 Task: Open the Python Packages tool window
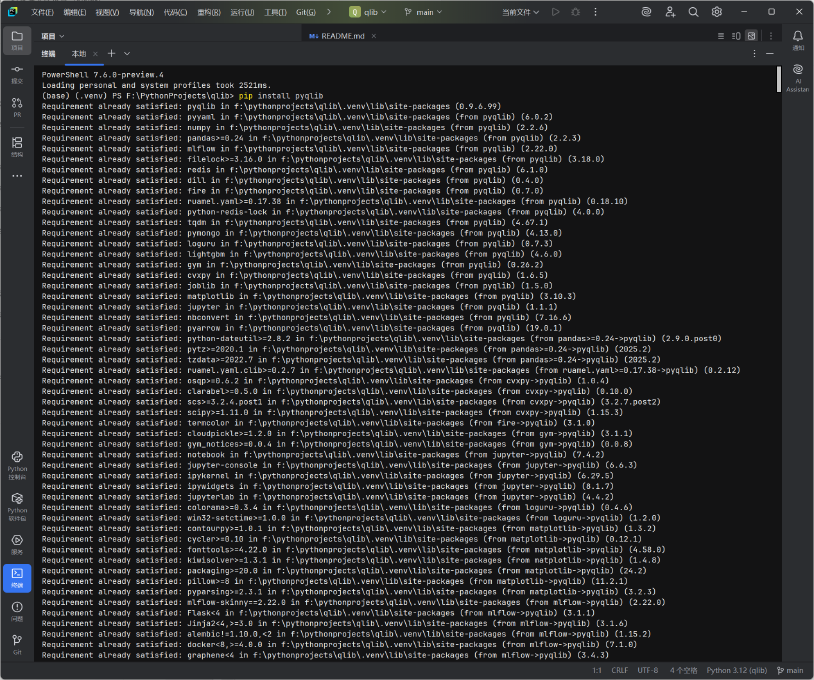click(17, 507)
